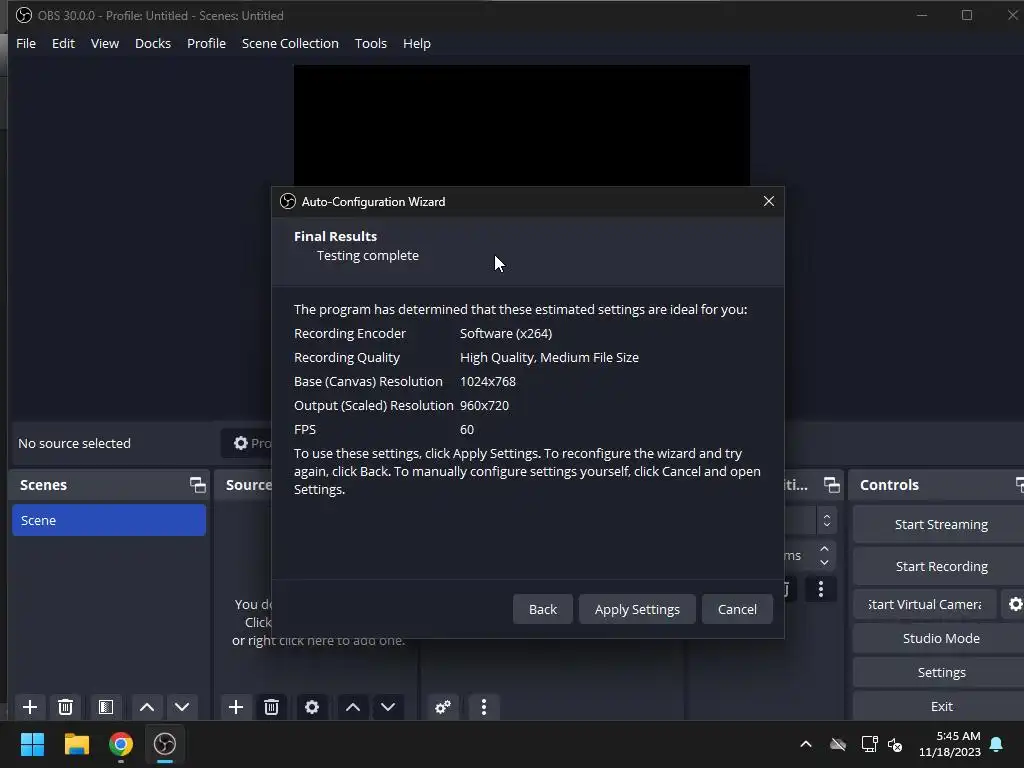Move source down with arrow icon
The width and height of the screenshot is (1024, 768).
click(388, 707)
